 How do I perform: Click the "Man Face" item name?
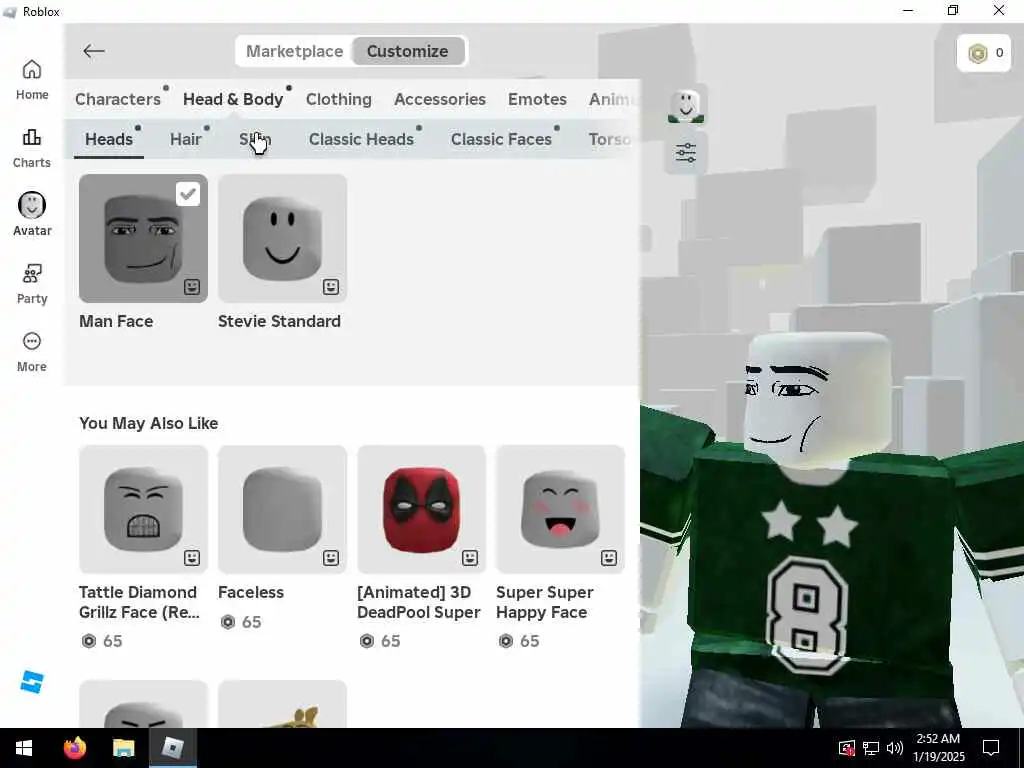[x=116, y=321]
